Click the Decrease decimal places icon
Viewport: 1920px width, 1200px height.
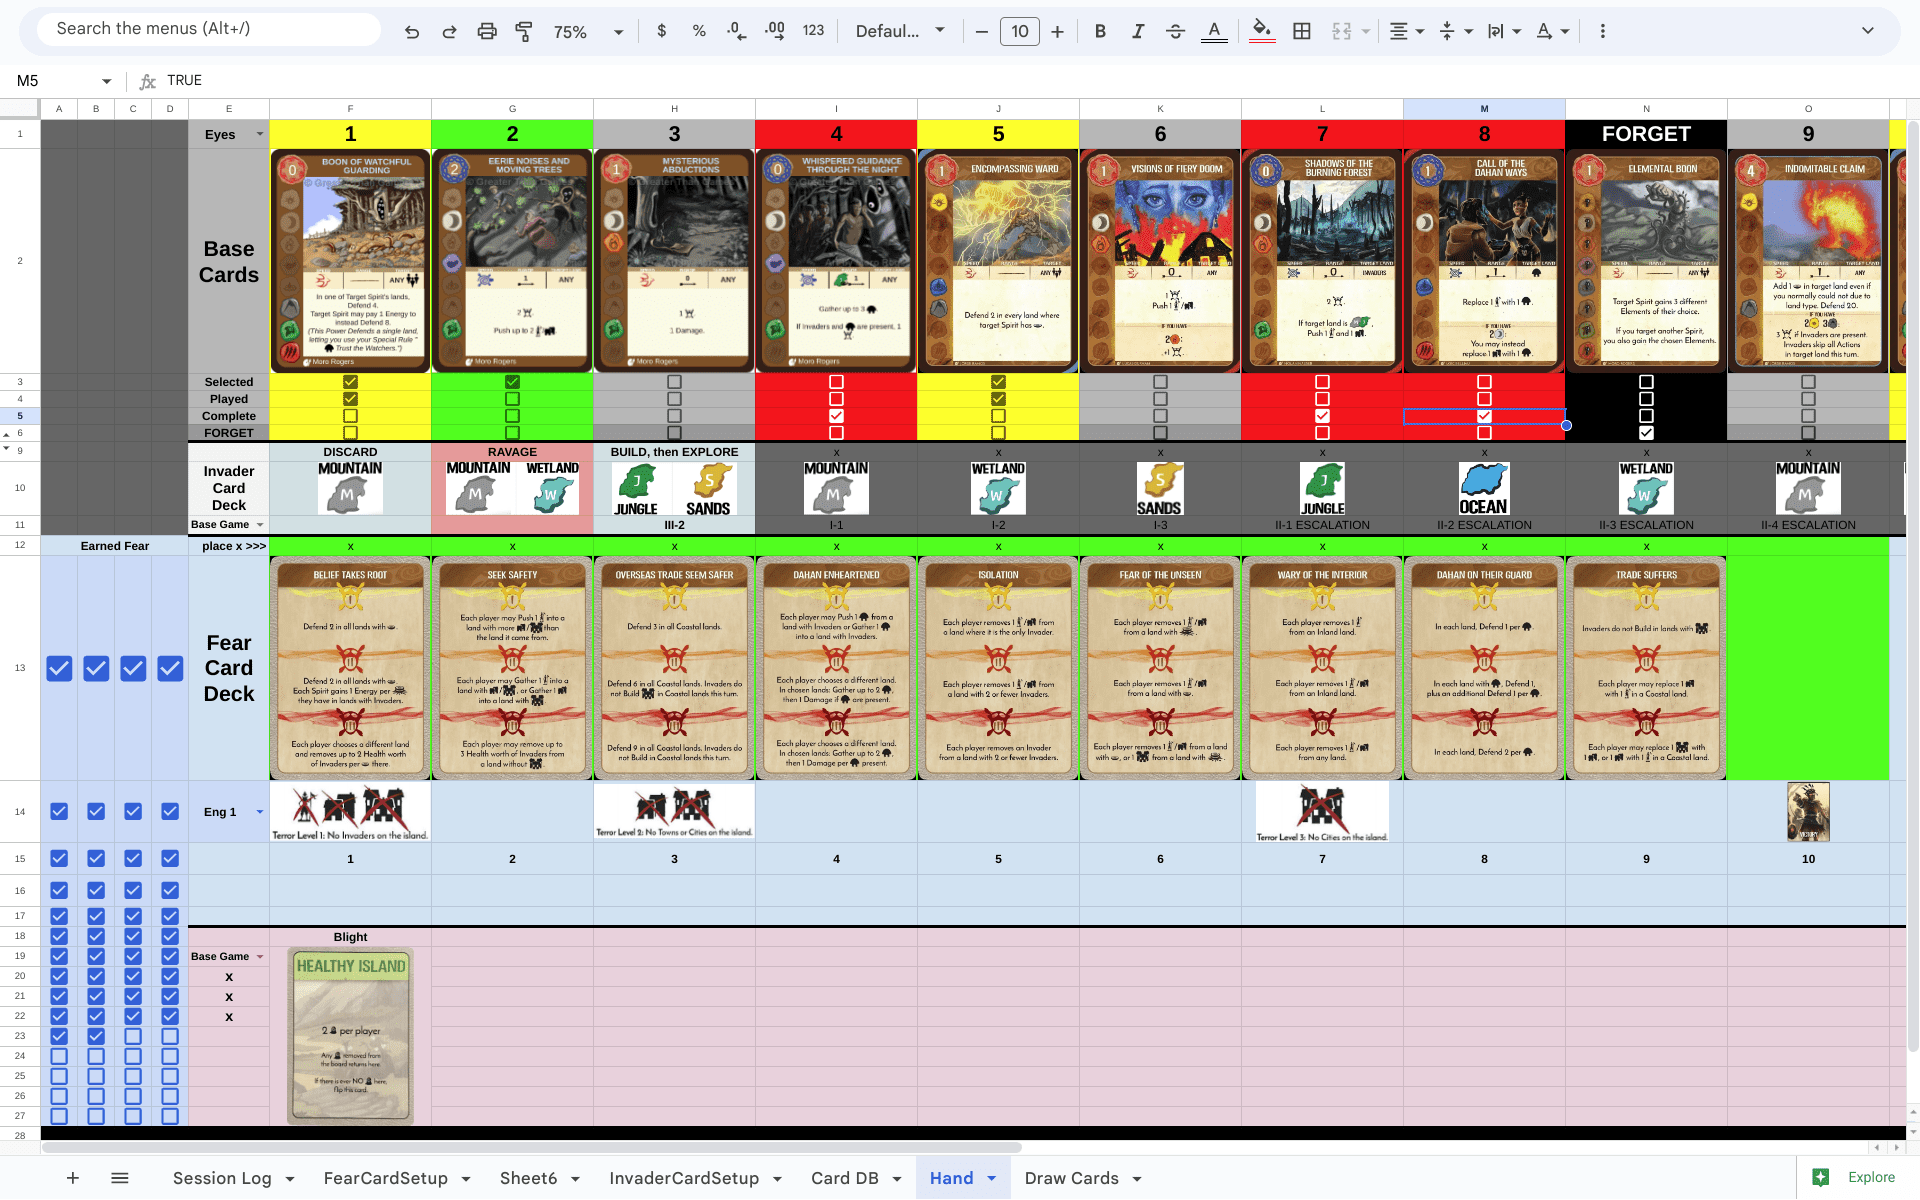(x=737, y=31)
